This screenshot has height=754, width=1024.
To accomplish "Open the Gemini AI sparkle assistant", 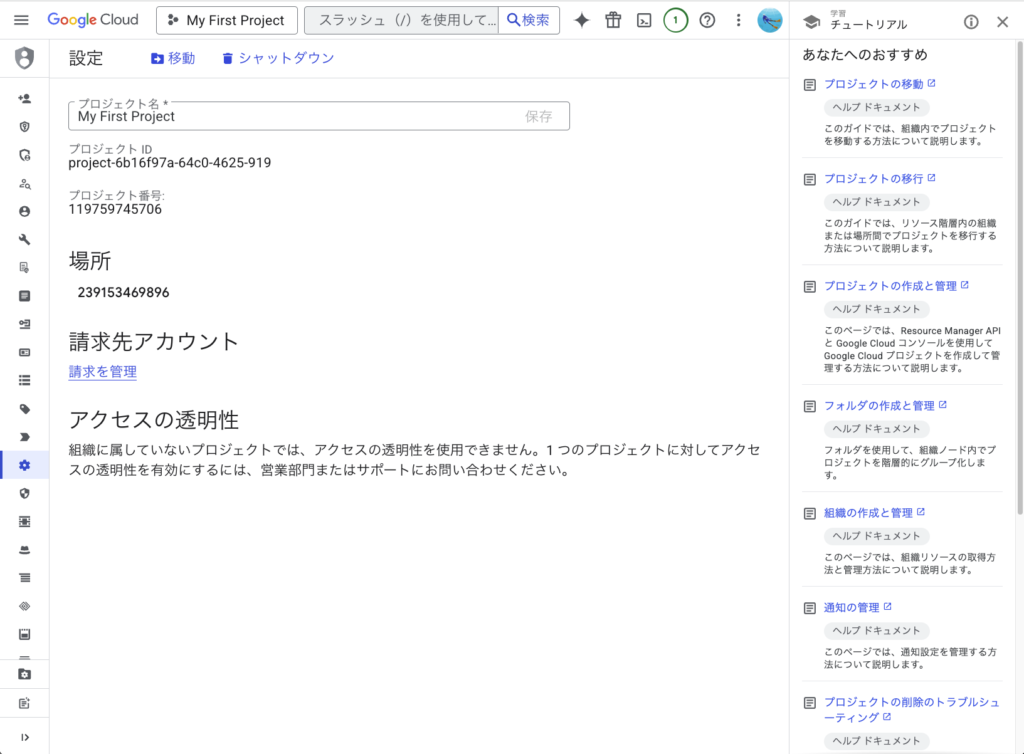I will coord(581,20).
